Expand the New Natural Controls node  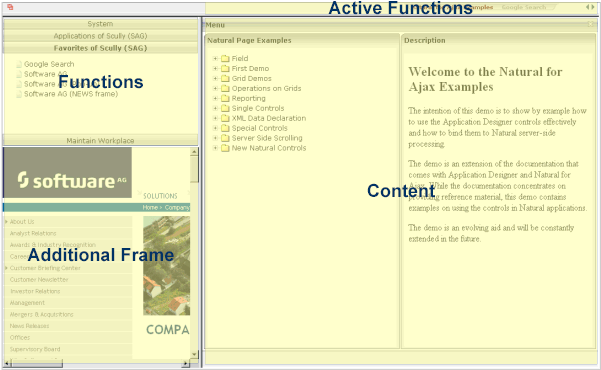215,148
